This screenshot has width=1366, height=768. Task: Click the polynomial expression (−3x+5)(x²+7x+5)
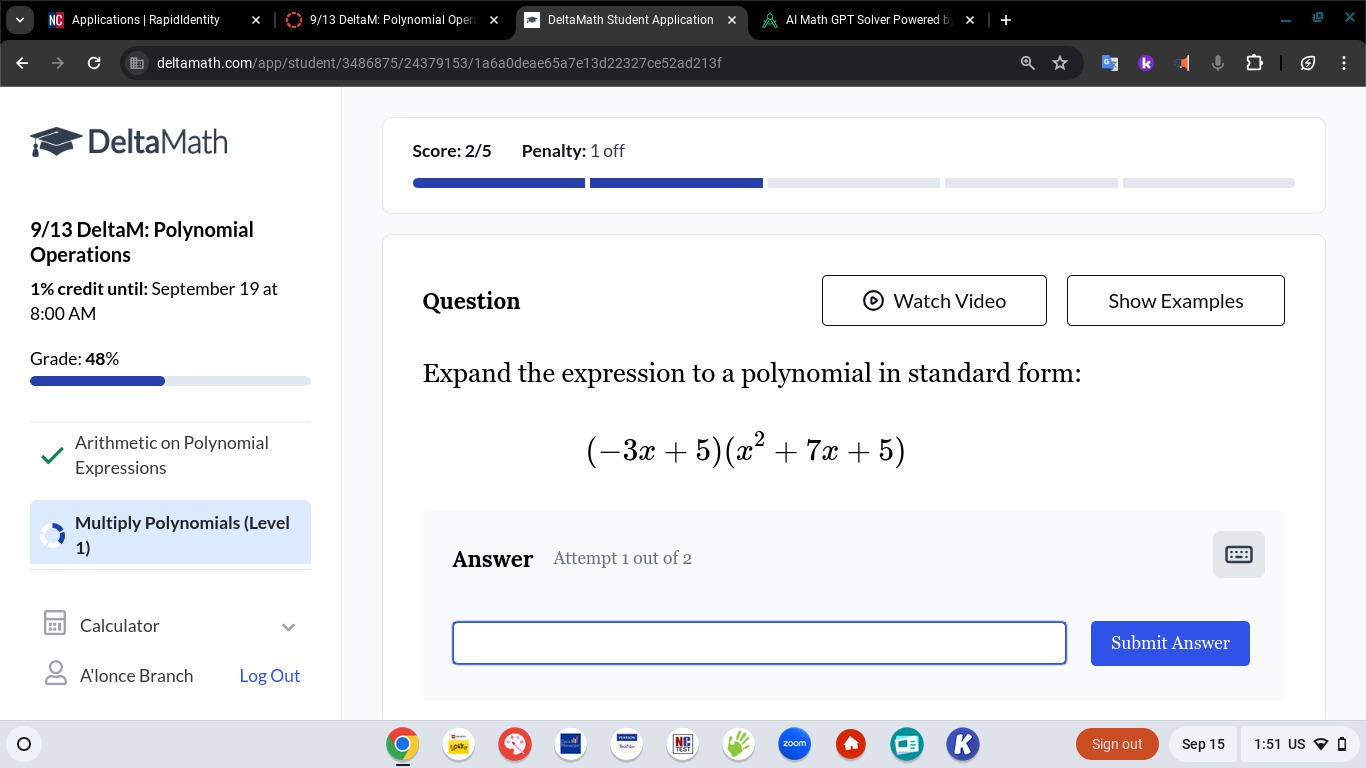tap(746, 450)
